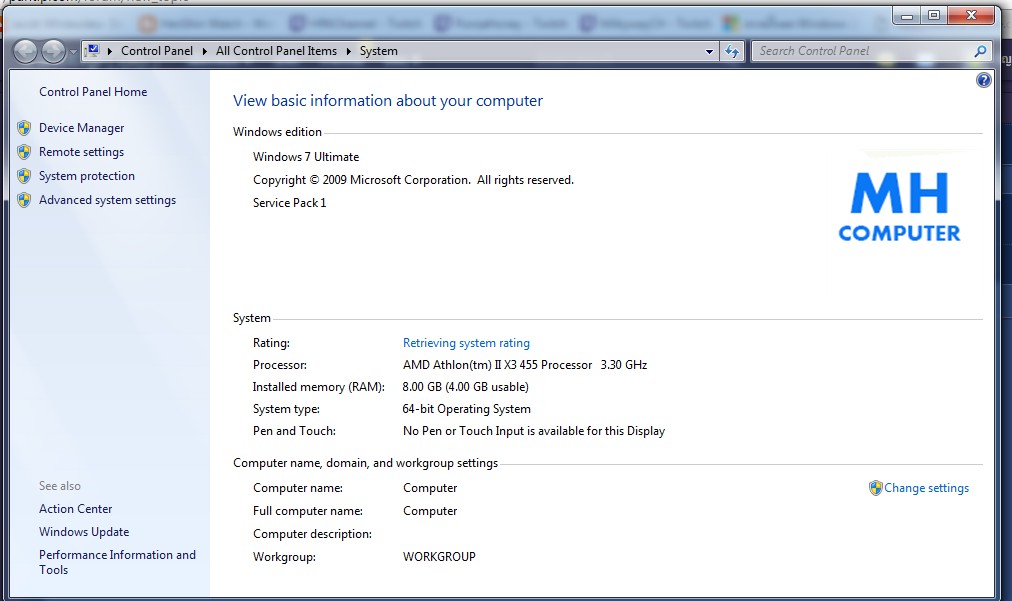This screenshot has height=601, width=1012.
Task: Expand the arrow after Control Panel breadcrumb
Action: 205,51
